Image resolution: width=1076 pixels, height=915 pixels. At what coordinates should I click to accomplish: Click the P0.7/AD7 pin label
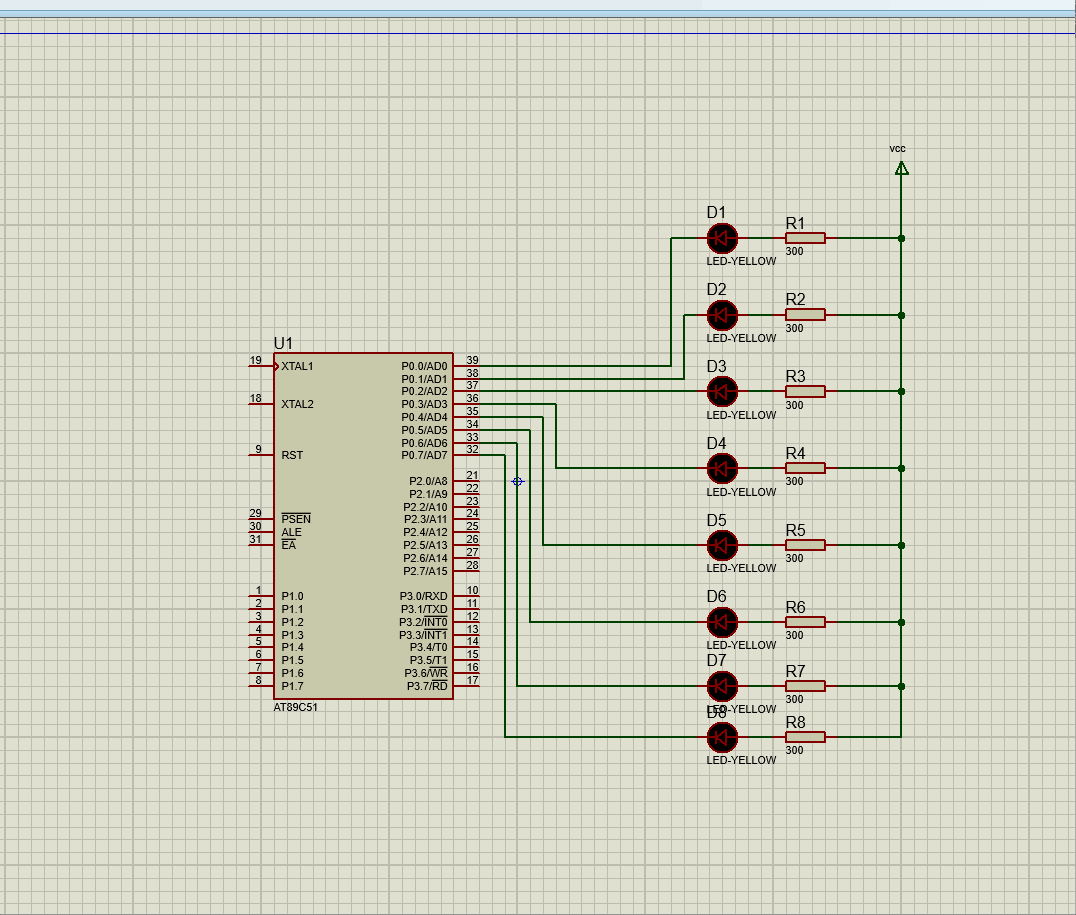pos(424,455)
